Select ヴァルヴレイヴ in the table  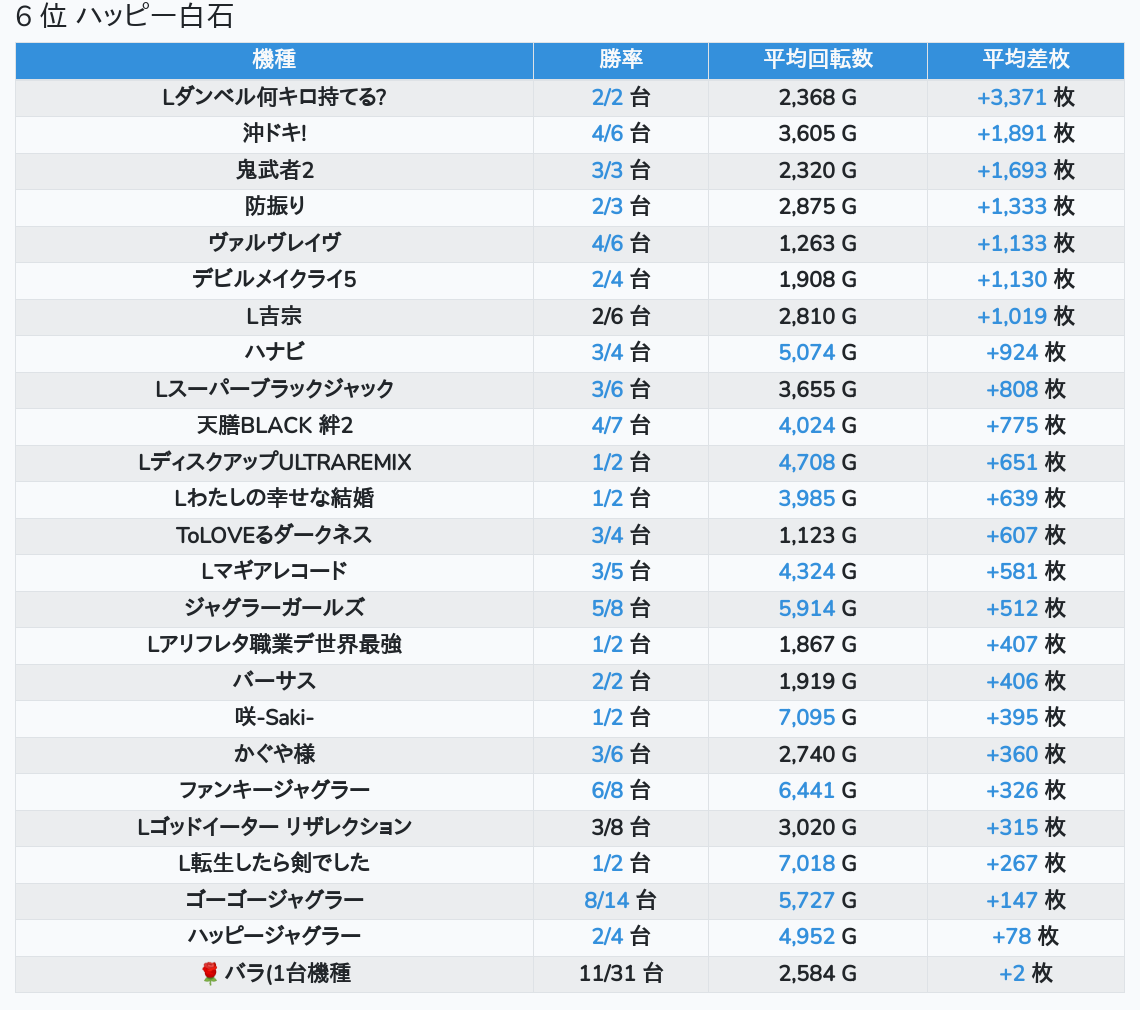point(274,243)
